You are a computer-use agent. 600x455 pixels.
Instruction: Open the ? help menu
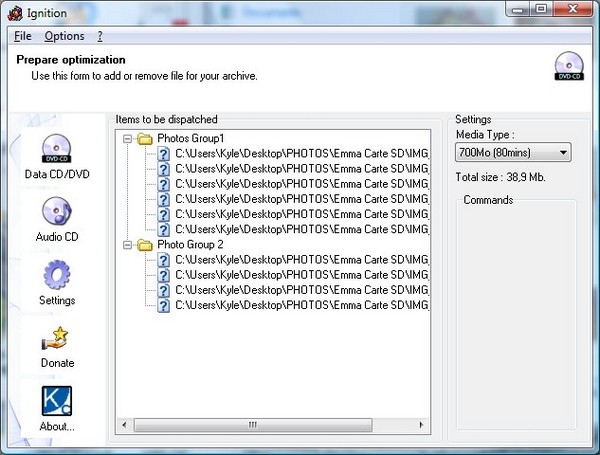click(100, 36)
